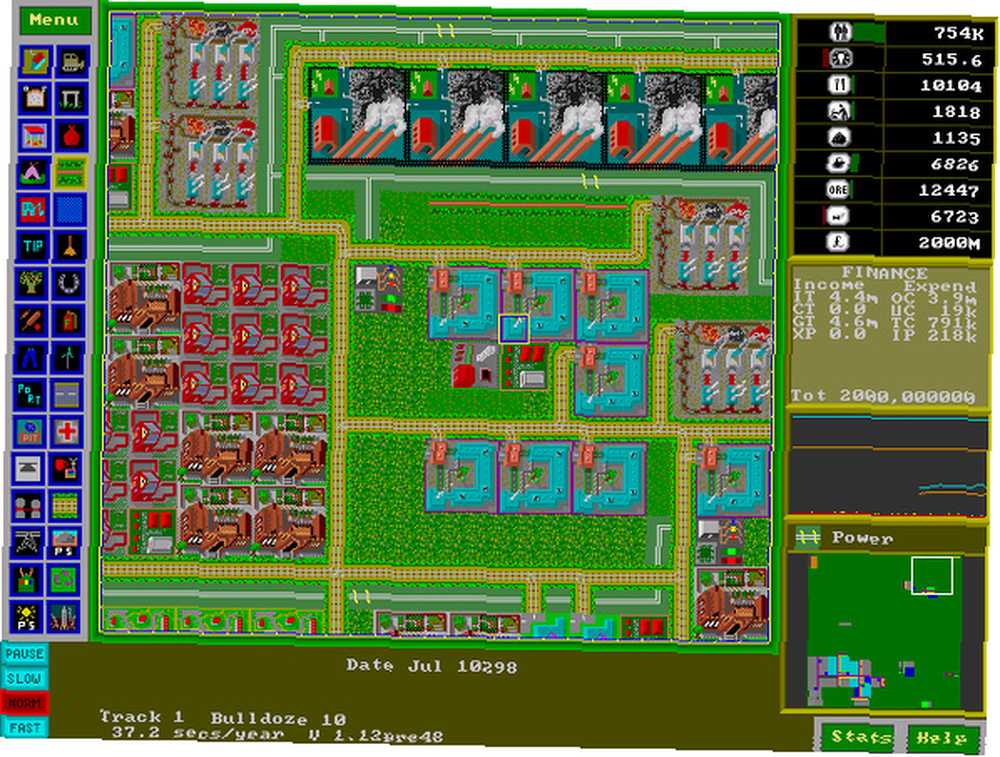This screenshot has height=757, width=1000.
Task: Set game speed to NORM
Action: pos(24,703)
